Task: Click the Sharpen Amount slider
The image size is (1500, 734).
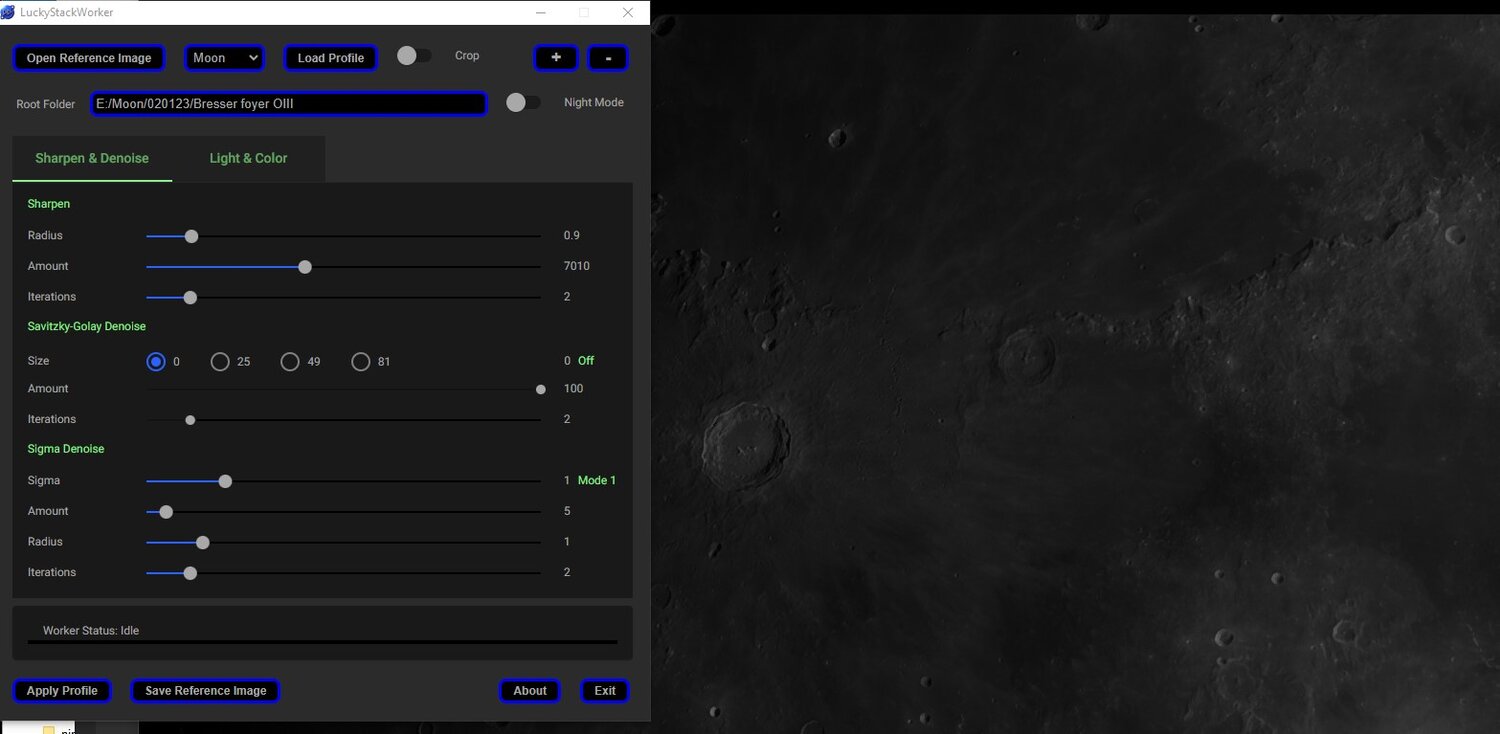Action: [x=343, y=267]
